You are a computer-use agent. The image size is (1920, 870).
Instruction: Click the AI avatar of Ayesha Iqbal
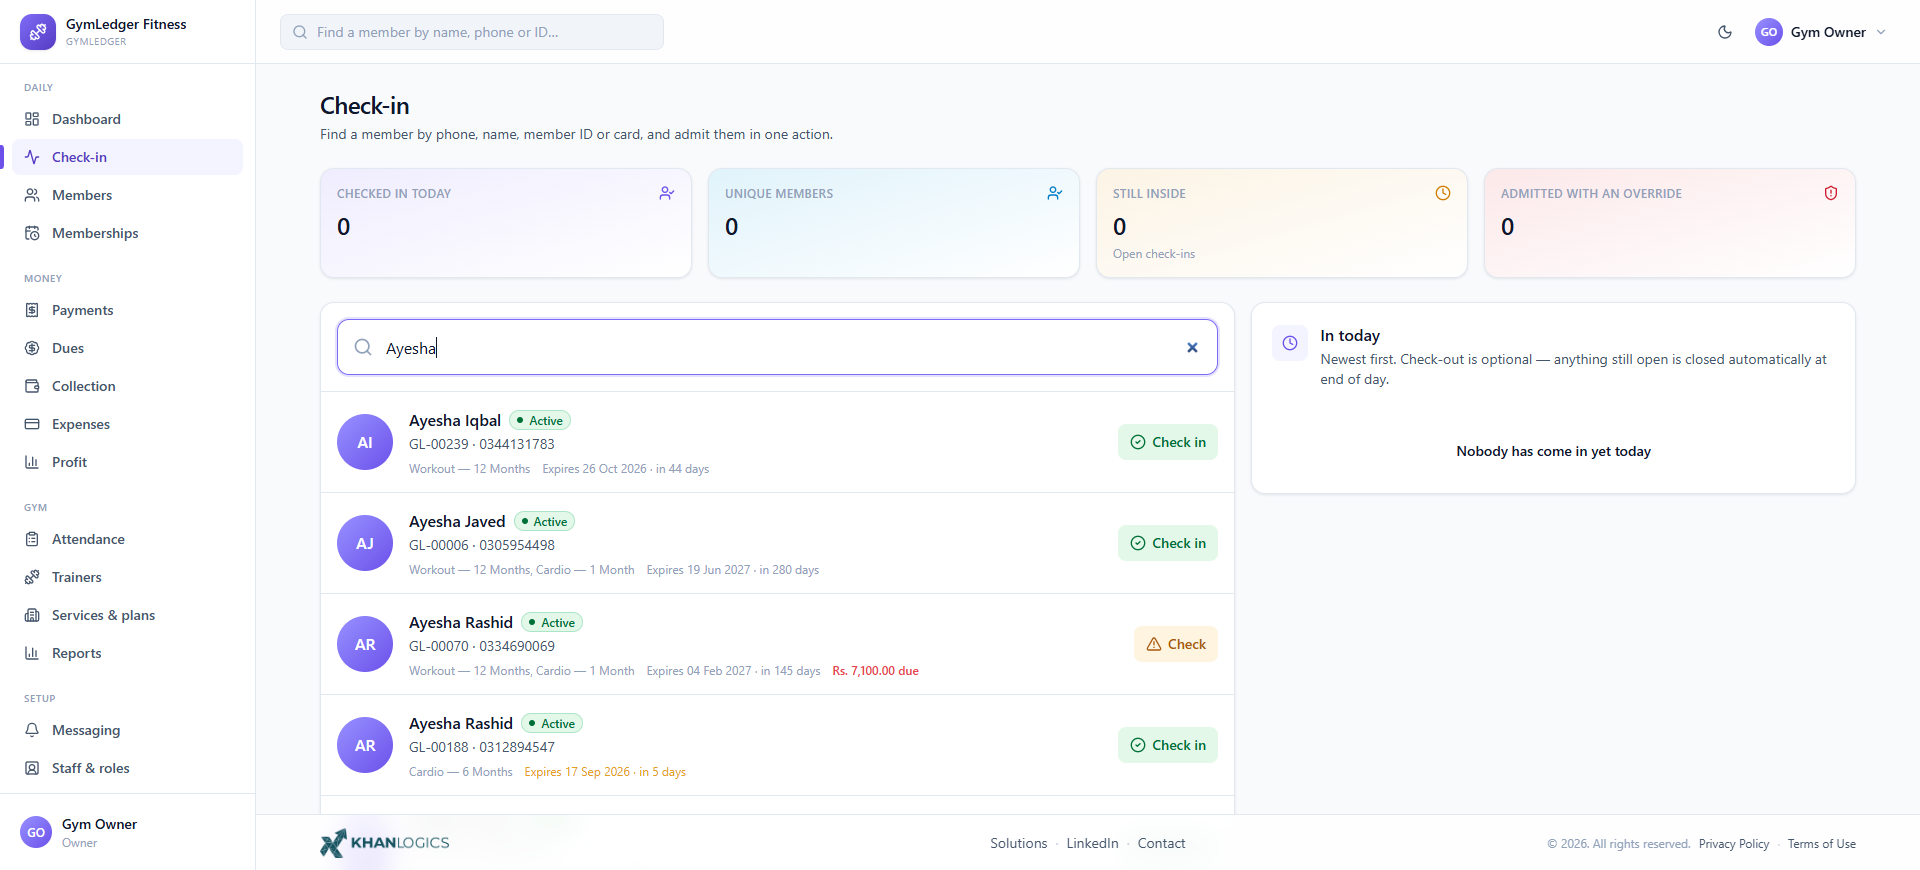[365, 442]
